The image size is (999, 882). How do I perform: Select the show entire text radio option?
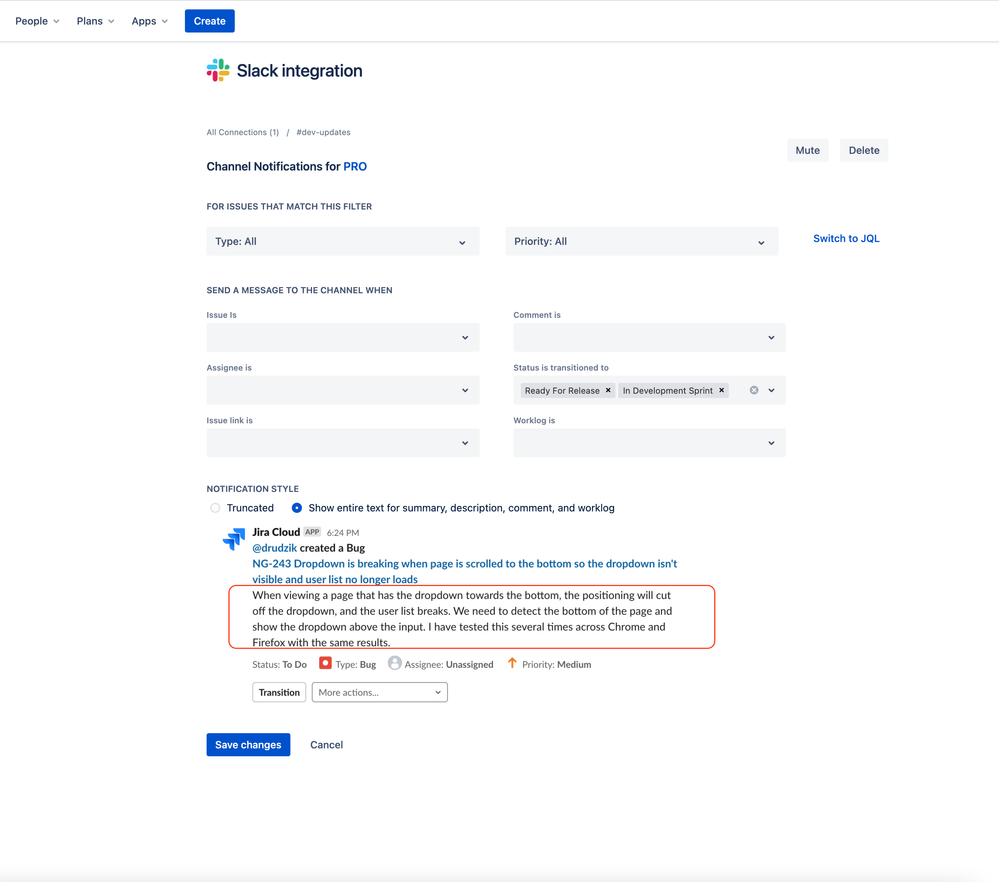coord(297,508)
